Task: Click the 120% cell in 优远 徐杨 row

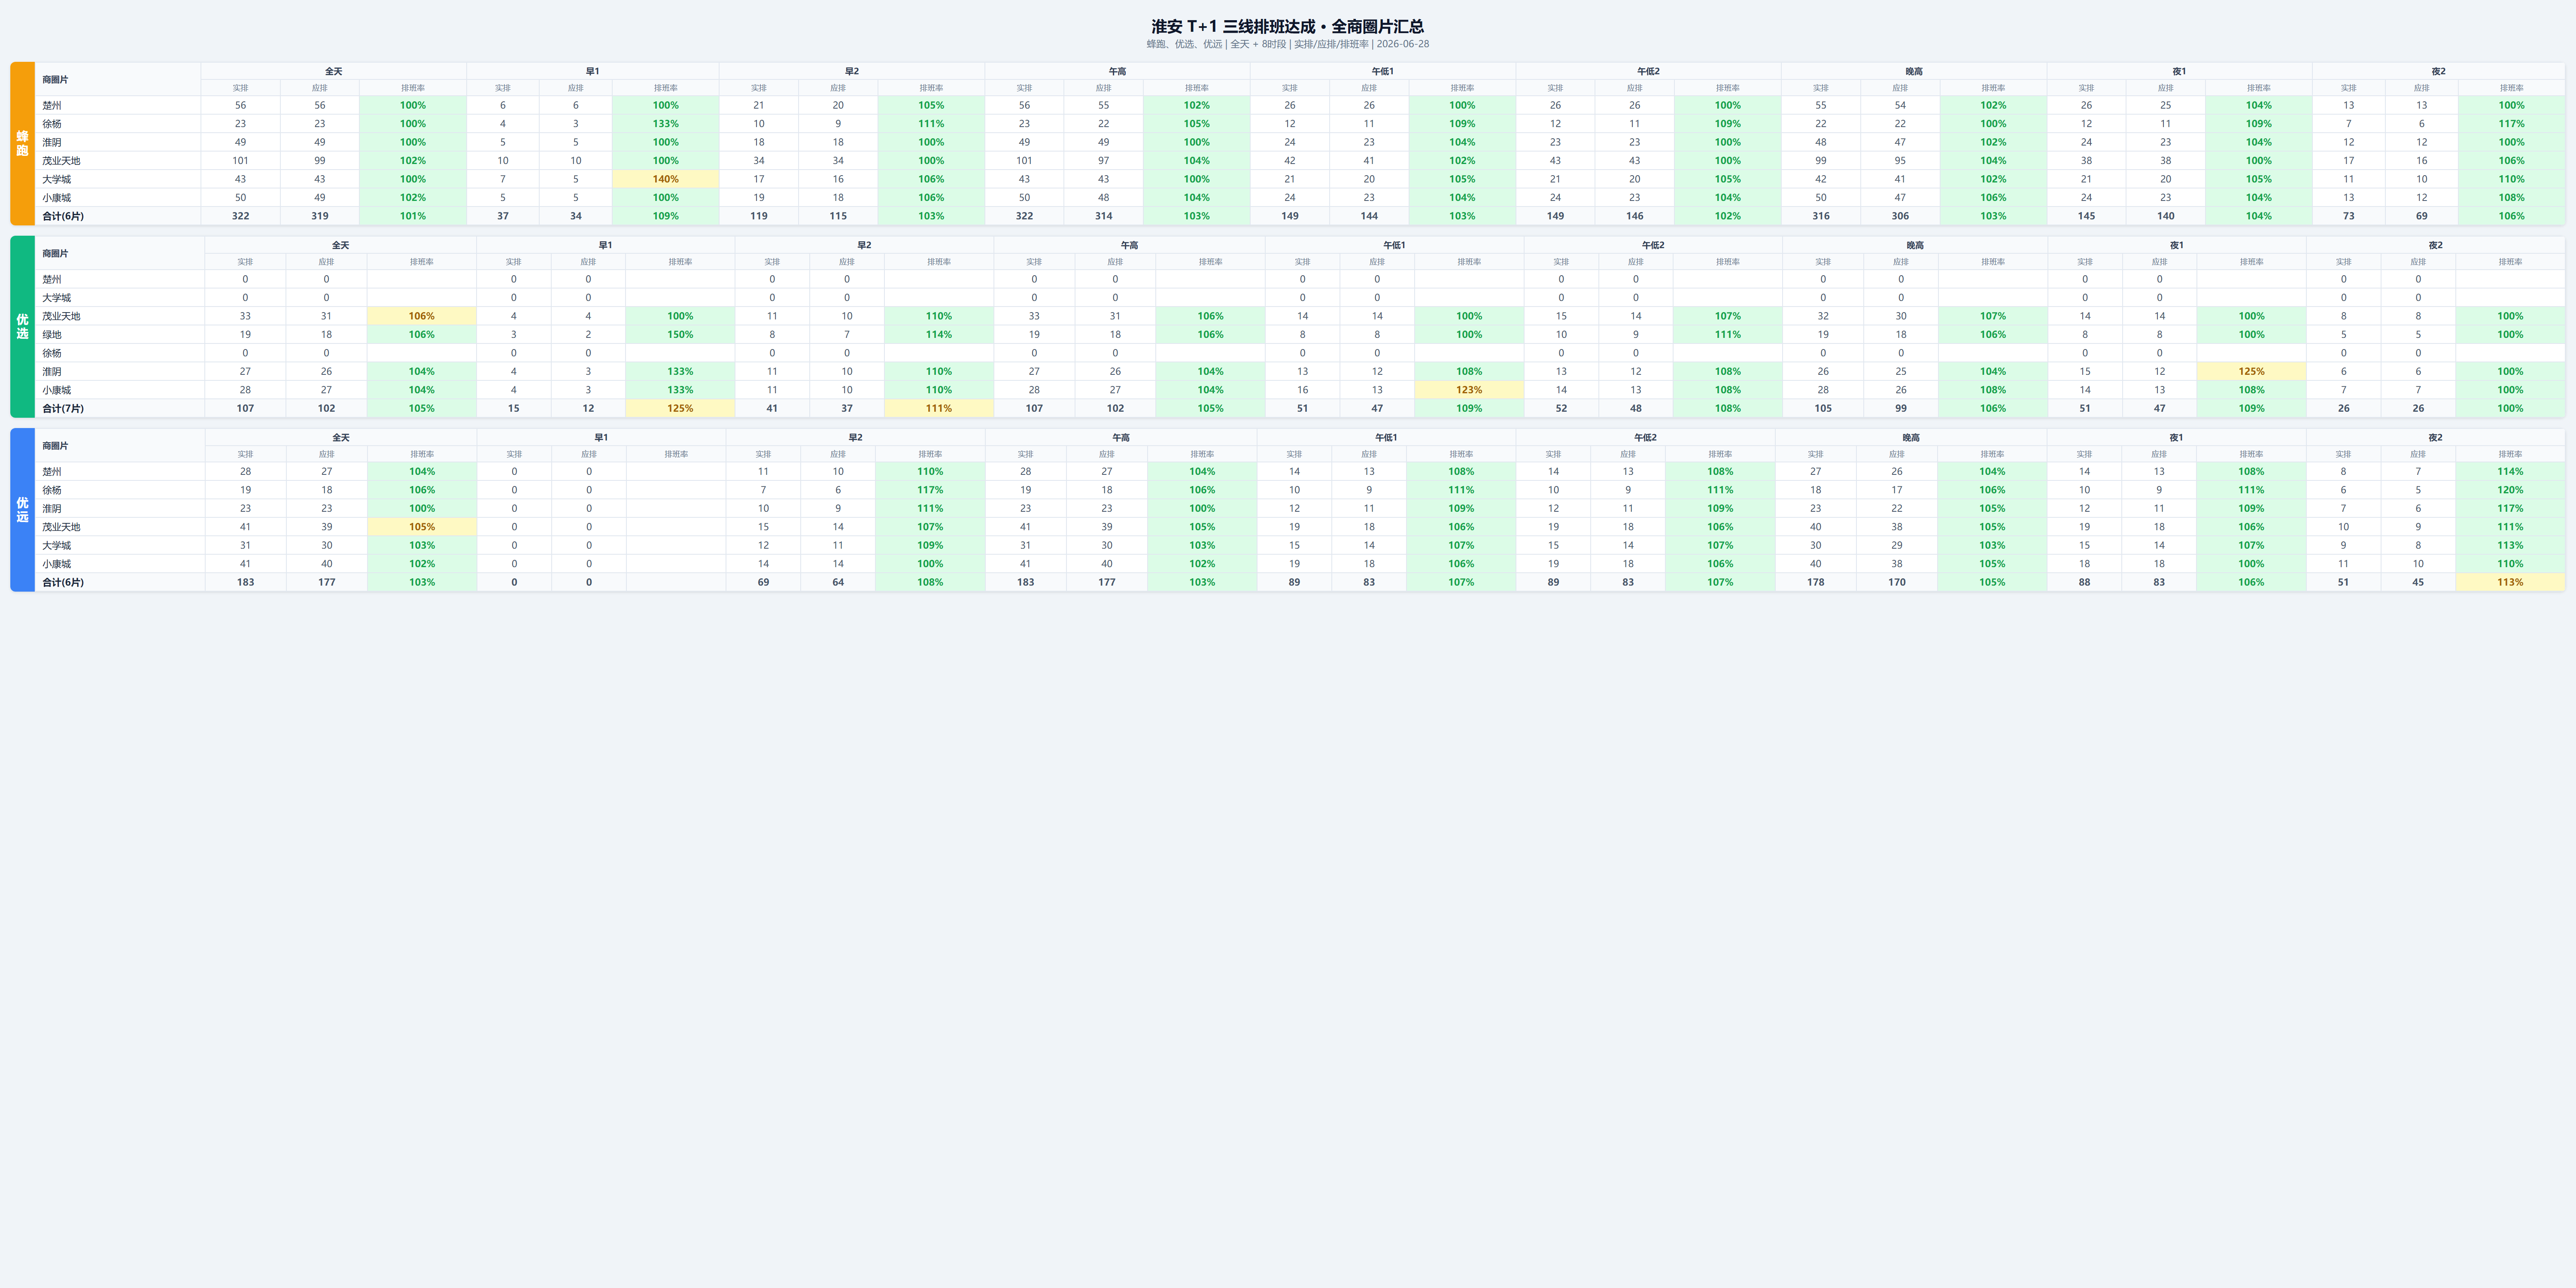Action: click(x=2510, y=490)
